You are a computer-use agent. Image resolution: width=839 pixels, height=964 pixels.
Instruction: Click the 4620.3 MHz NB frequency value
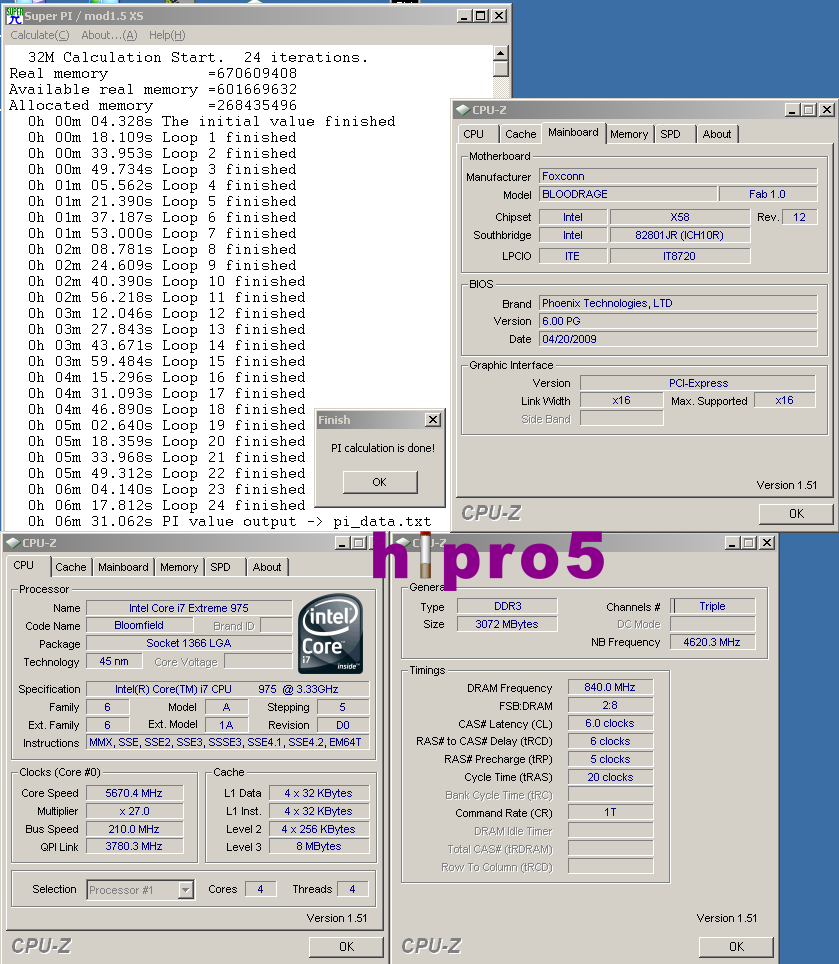pos(712,642)
